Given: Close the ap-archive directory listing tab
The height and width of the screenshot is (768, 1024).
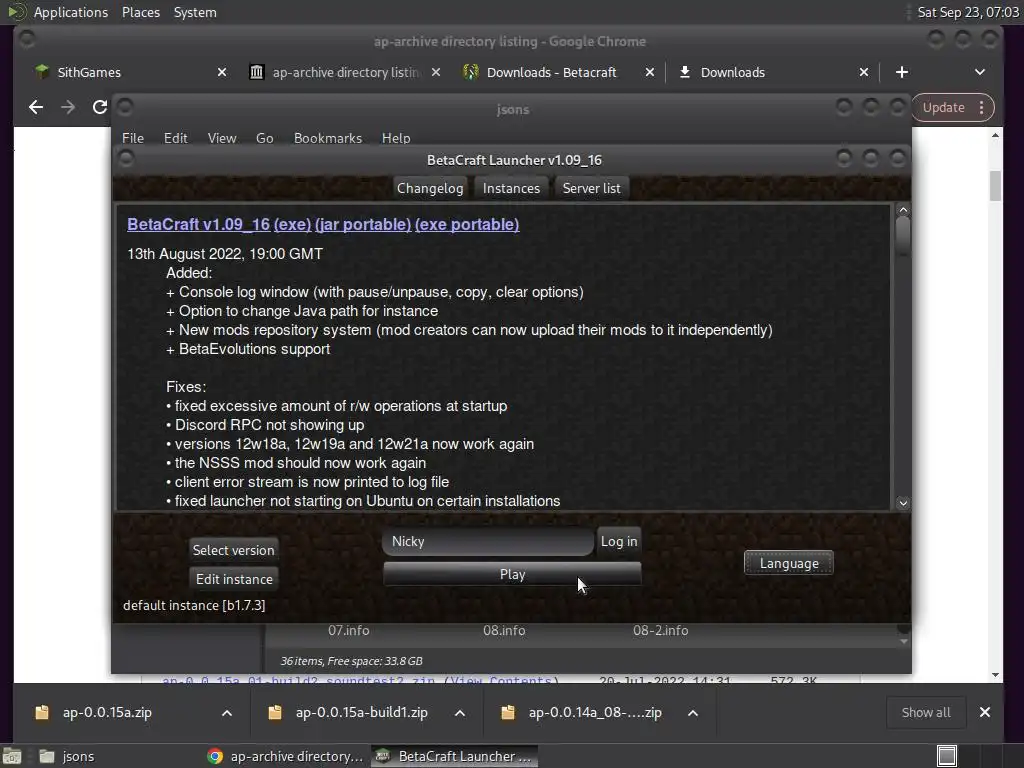Looking at the screenshot, I should click(436, 72).
